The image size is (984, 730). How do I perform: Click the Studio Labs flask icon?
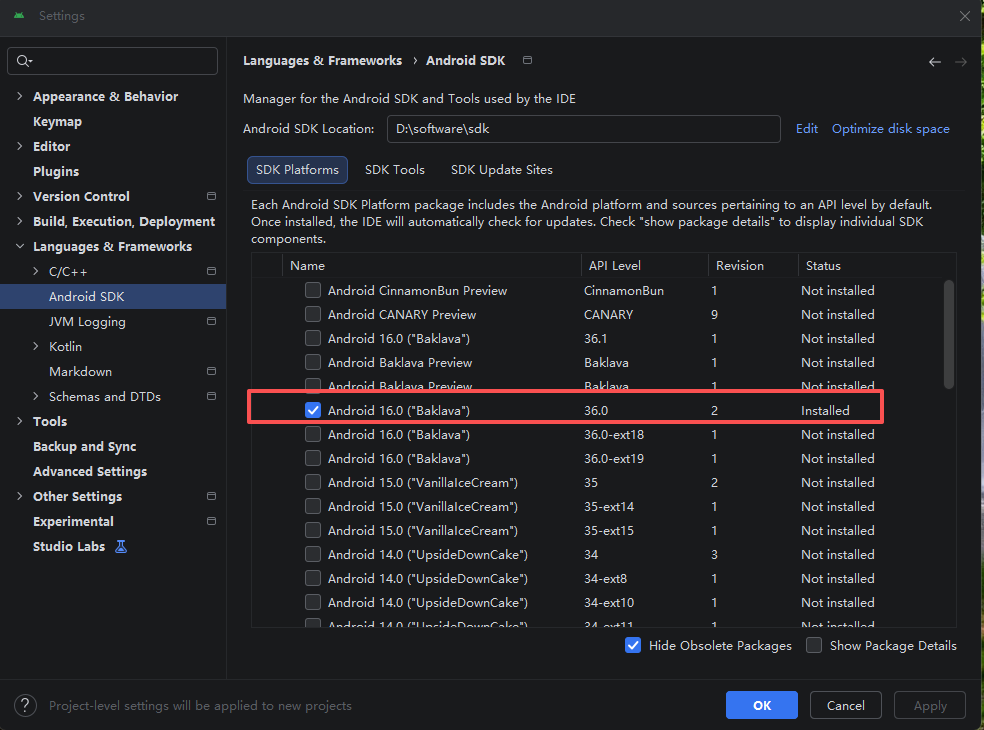pos(121,546)
